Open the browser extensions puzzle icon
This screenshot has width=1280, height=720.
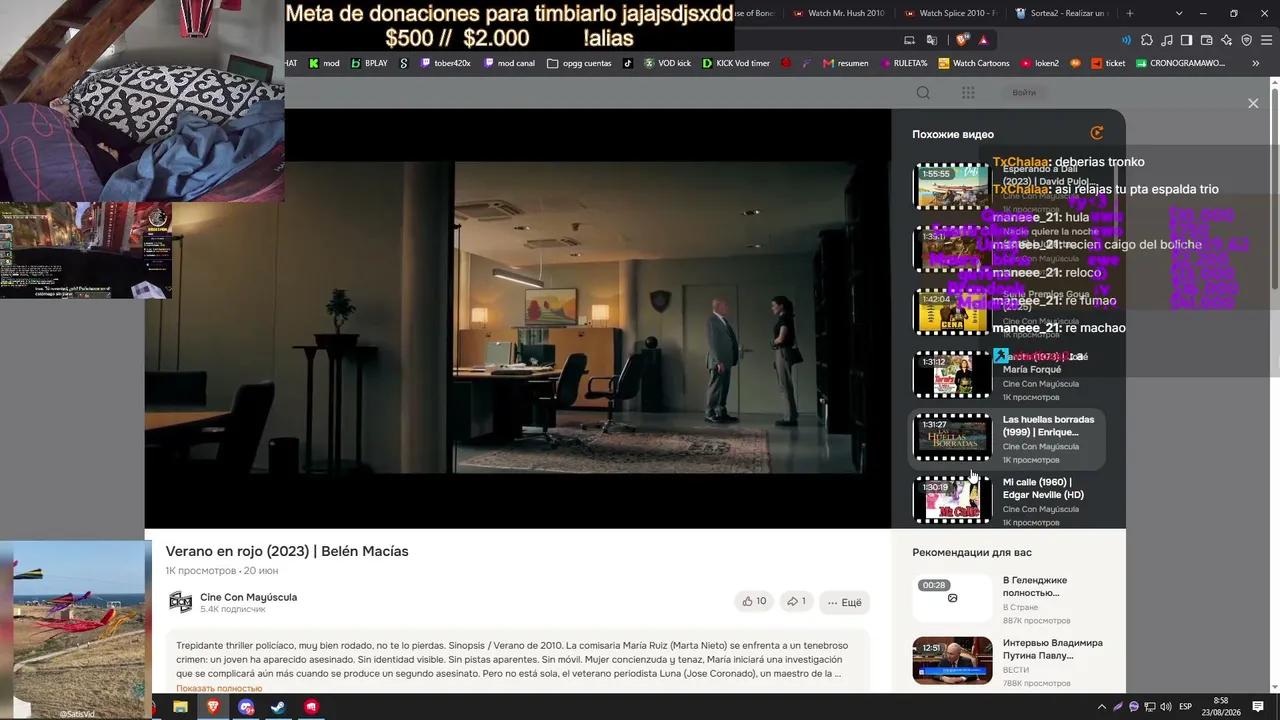(x=1146, y=40)
